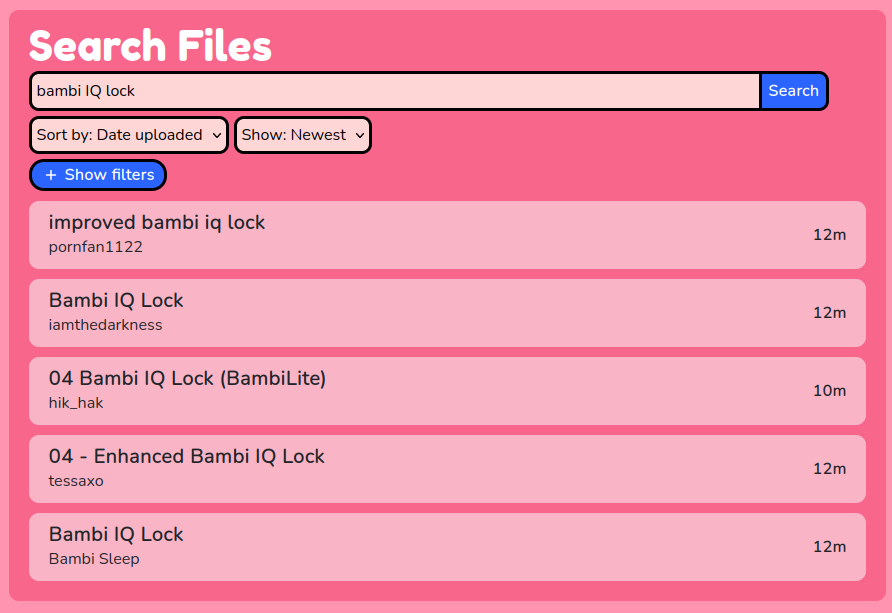
Task: Open the "04 - Enhanced Bambi IQ Lock" result
Action: click(186, 457)
